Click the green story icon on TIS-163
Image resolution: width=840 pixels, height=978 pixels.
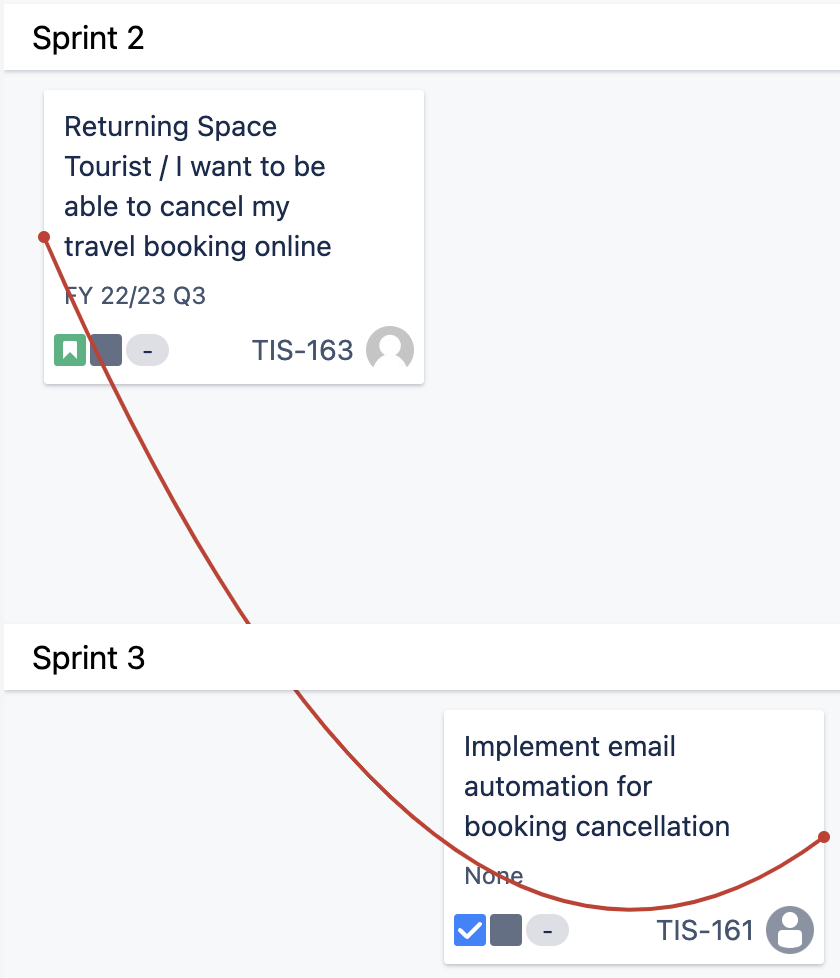pos(70,350)
